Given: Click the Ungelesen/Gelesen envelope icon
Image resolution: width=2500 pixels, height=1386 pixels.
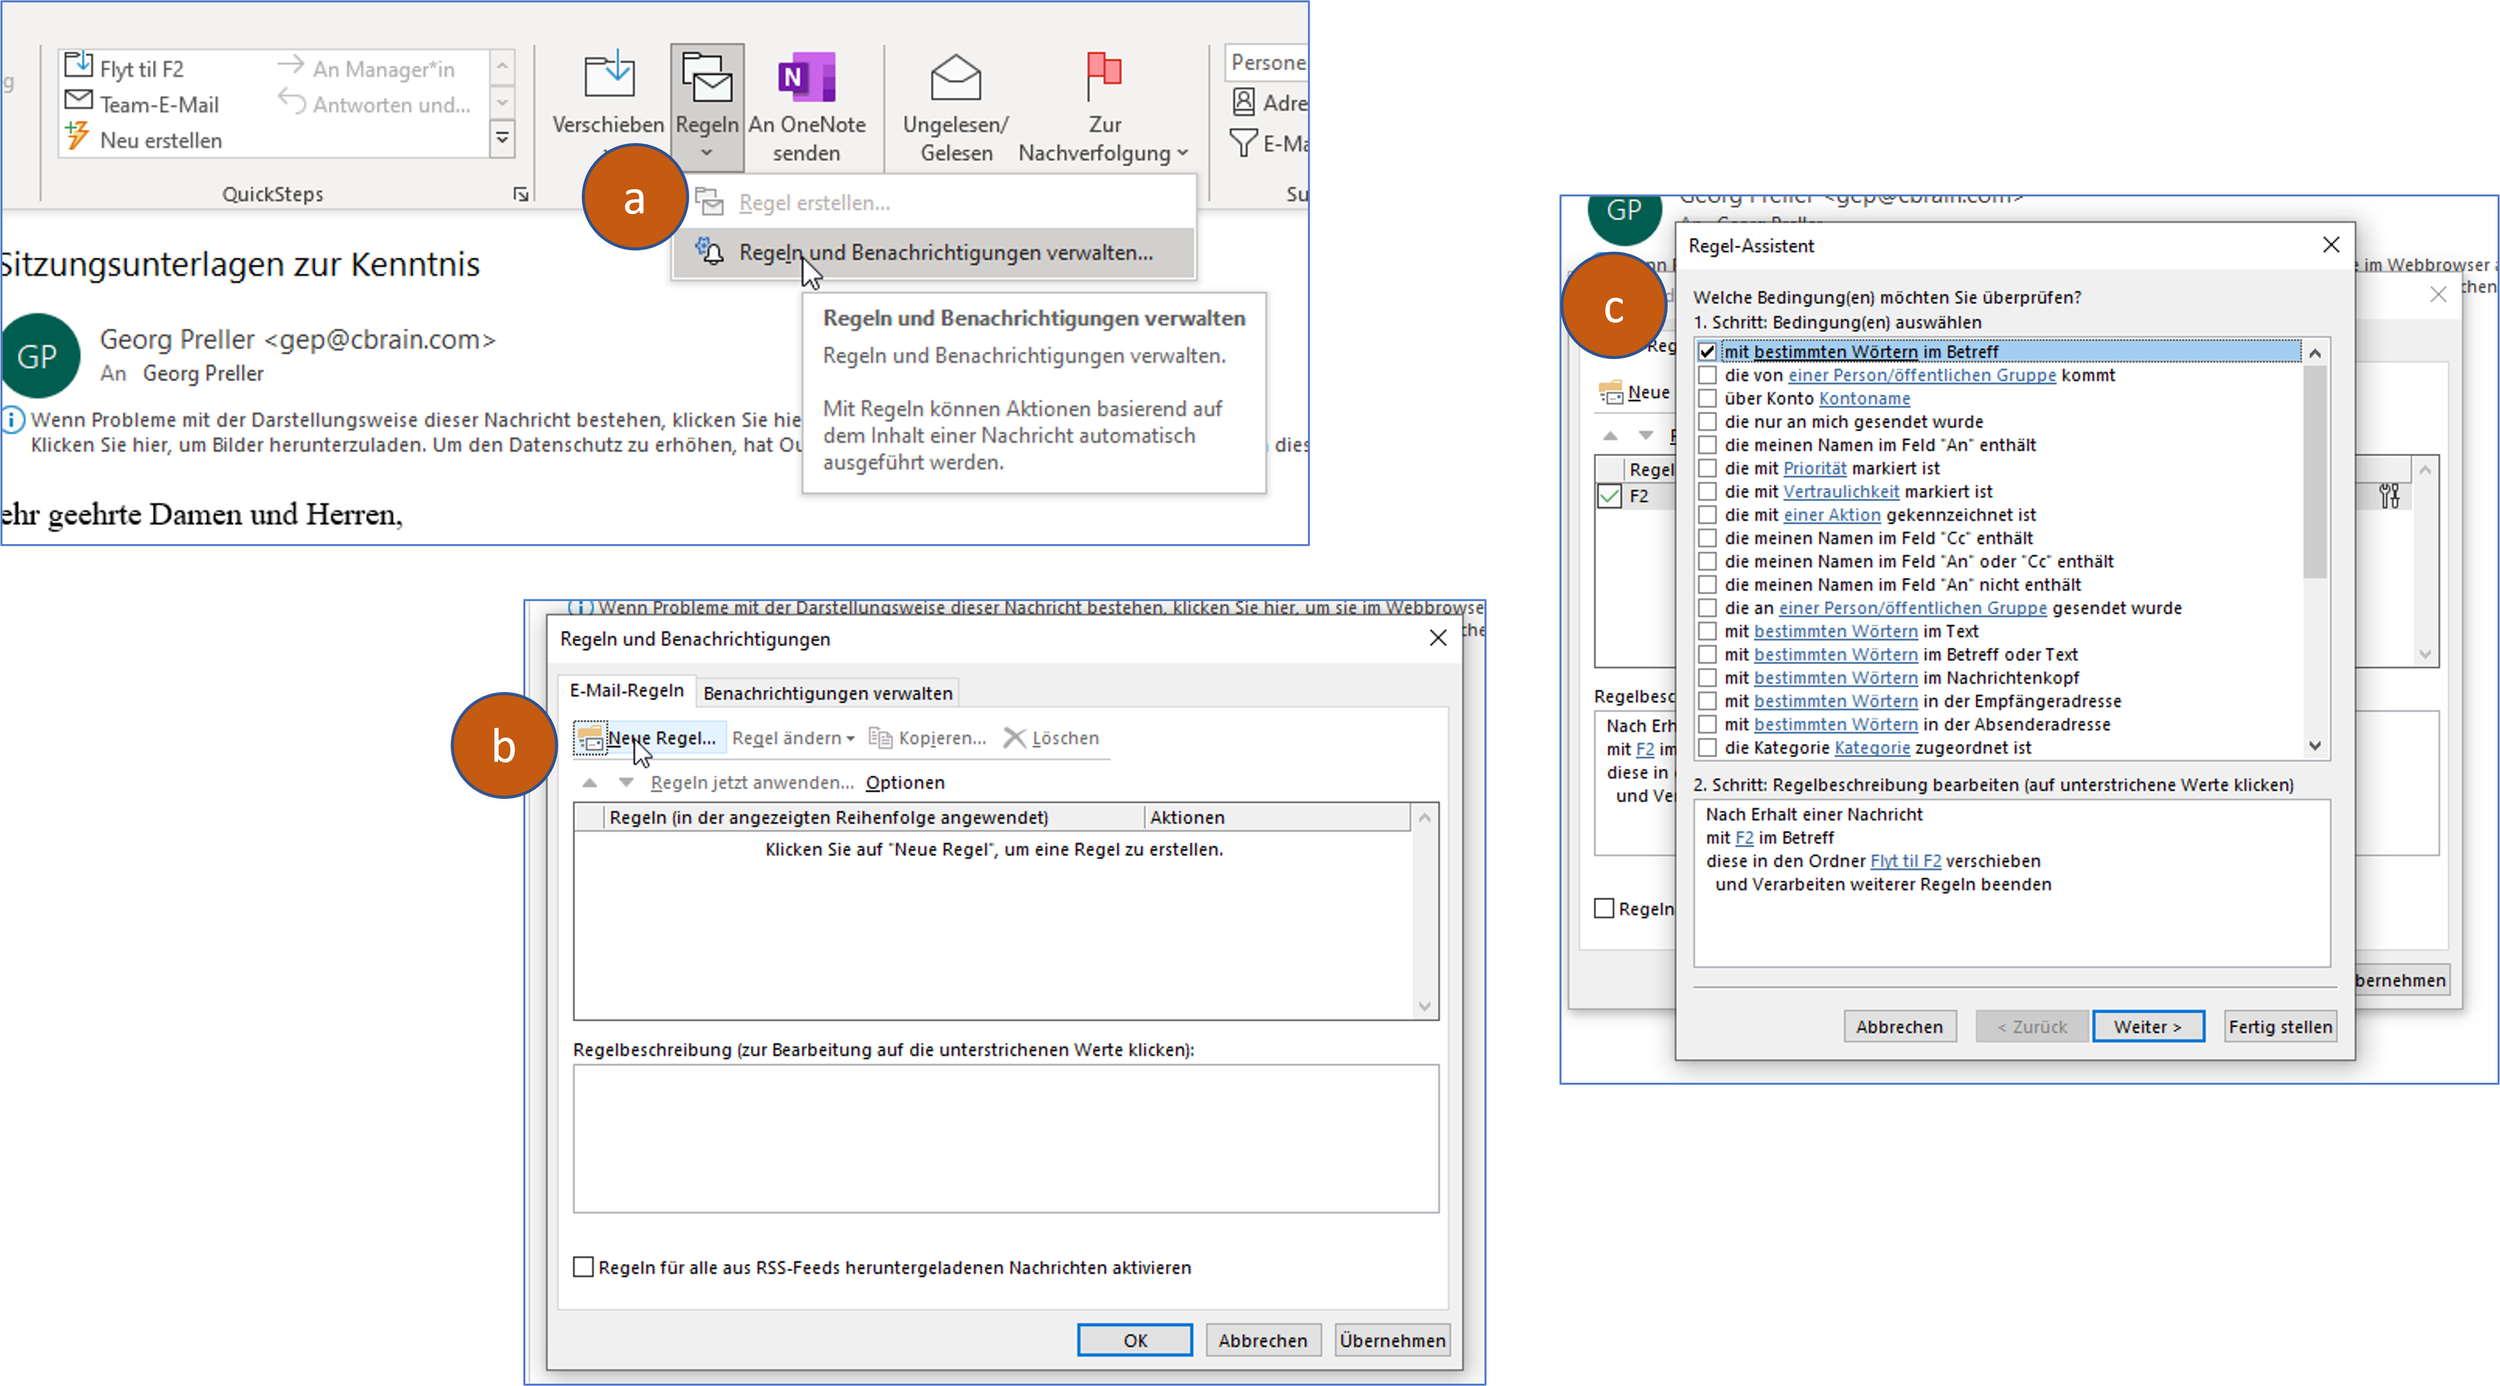Looking at the screenshot, I should pos(955,77).
